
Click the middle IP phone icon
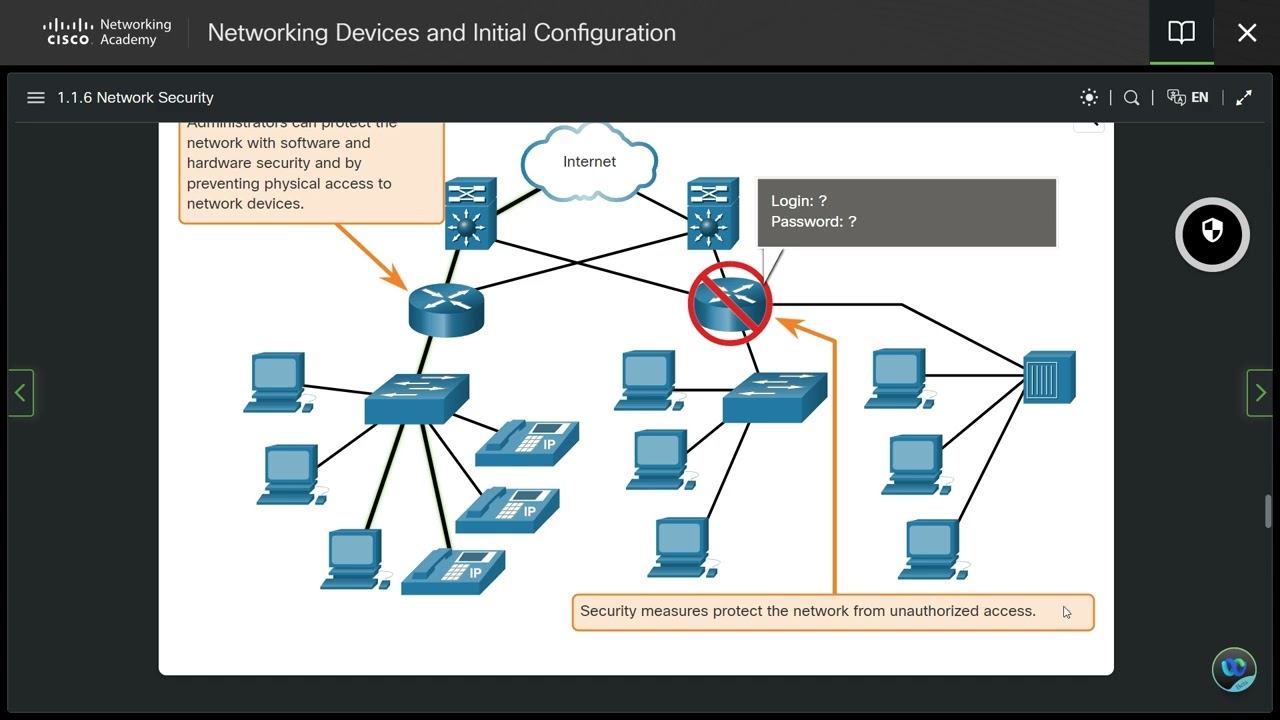point(508,510)
